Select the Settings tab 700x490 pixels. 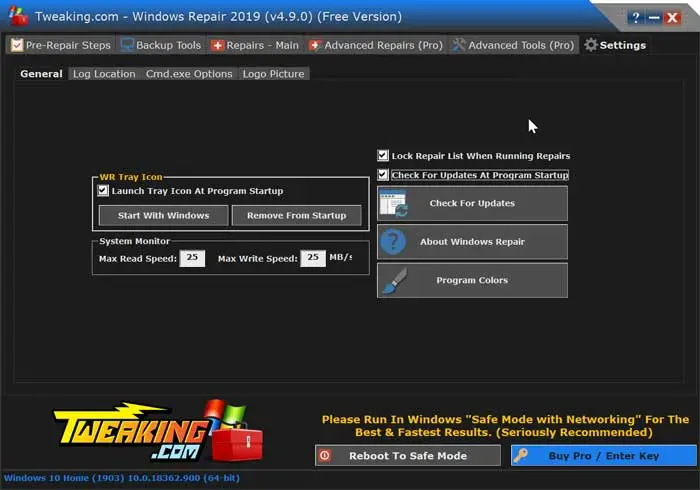coord(615,45)
